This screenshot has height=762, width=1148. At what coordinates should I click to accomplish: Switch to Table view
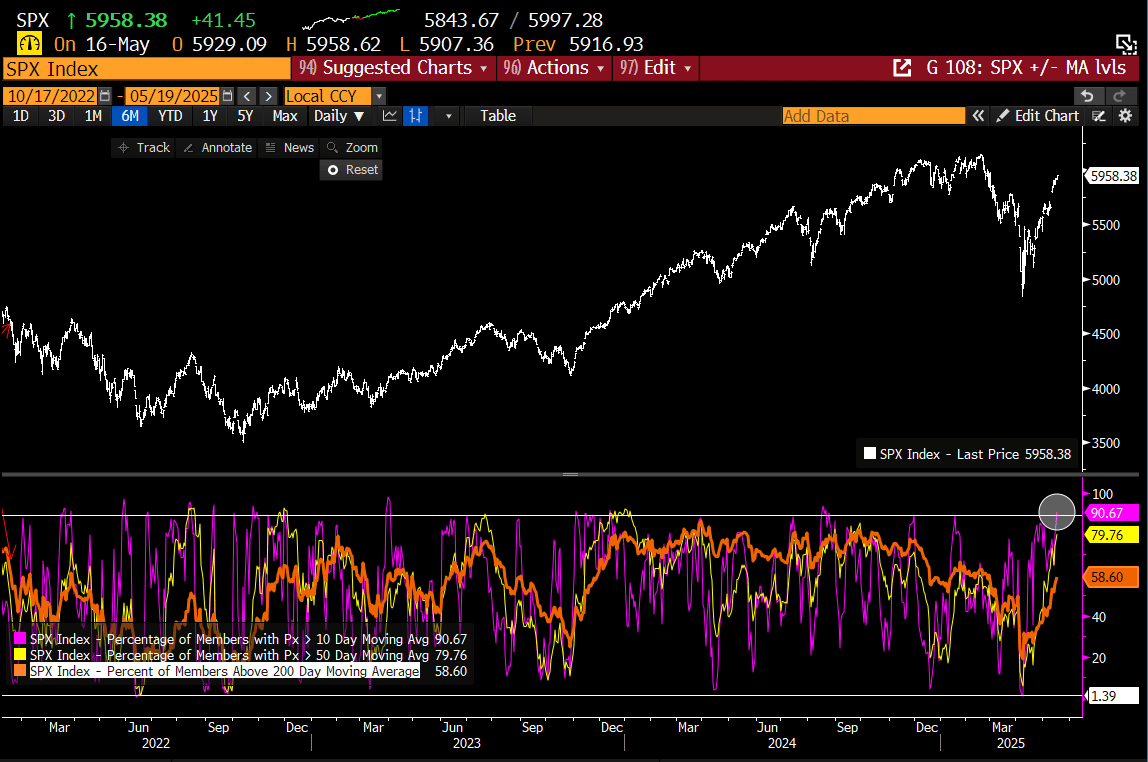(498, 116)
